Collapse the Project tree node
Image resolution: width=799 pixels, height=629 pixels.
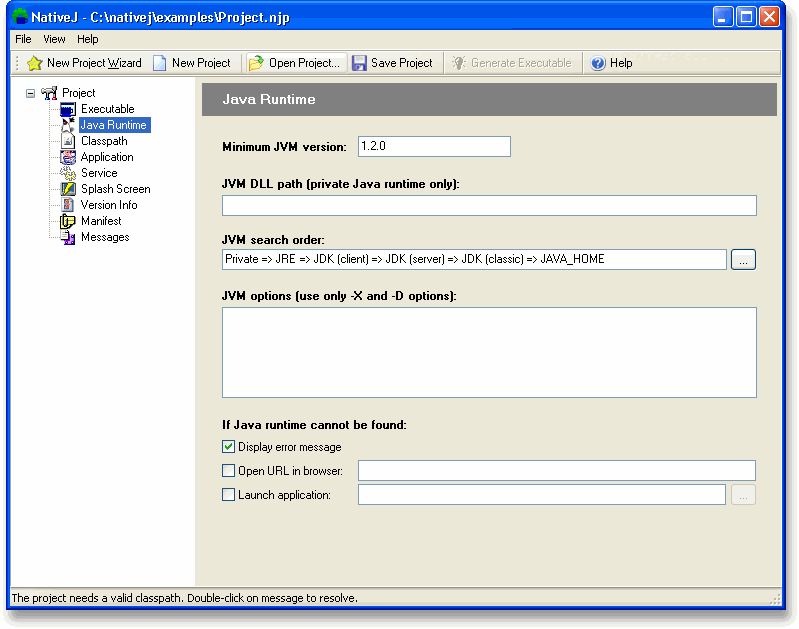30,93
